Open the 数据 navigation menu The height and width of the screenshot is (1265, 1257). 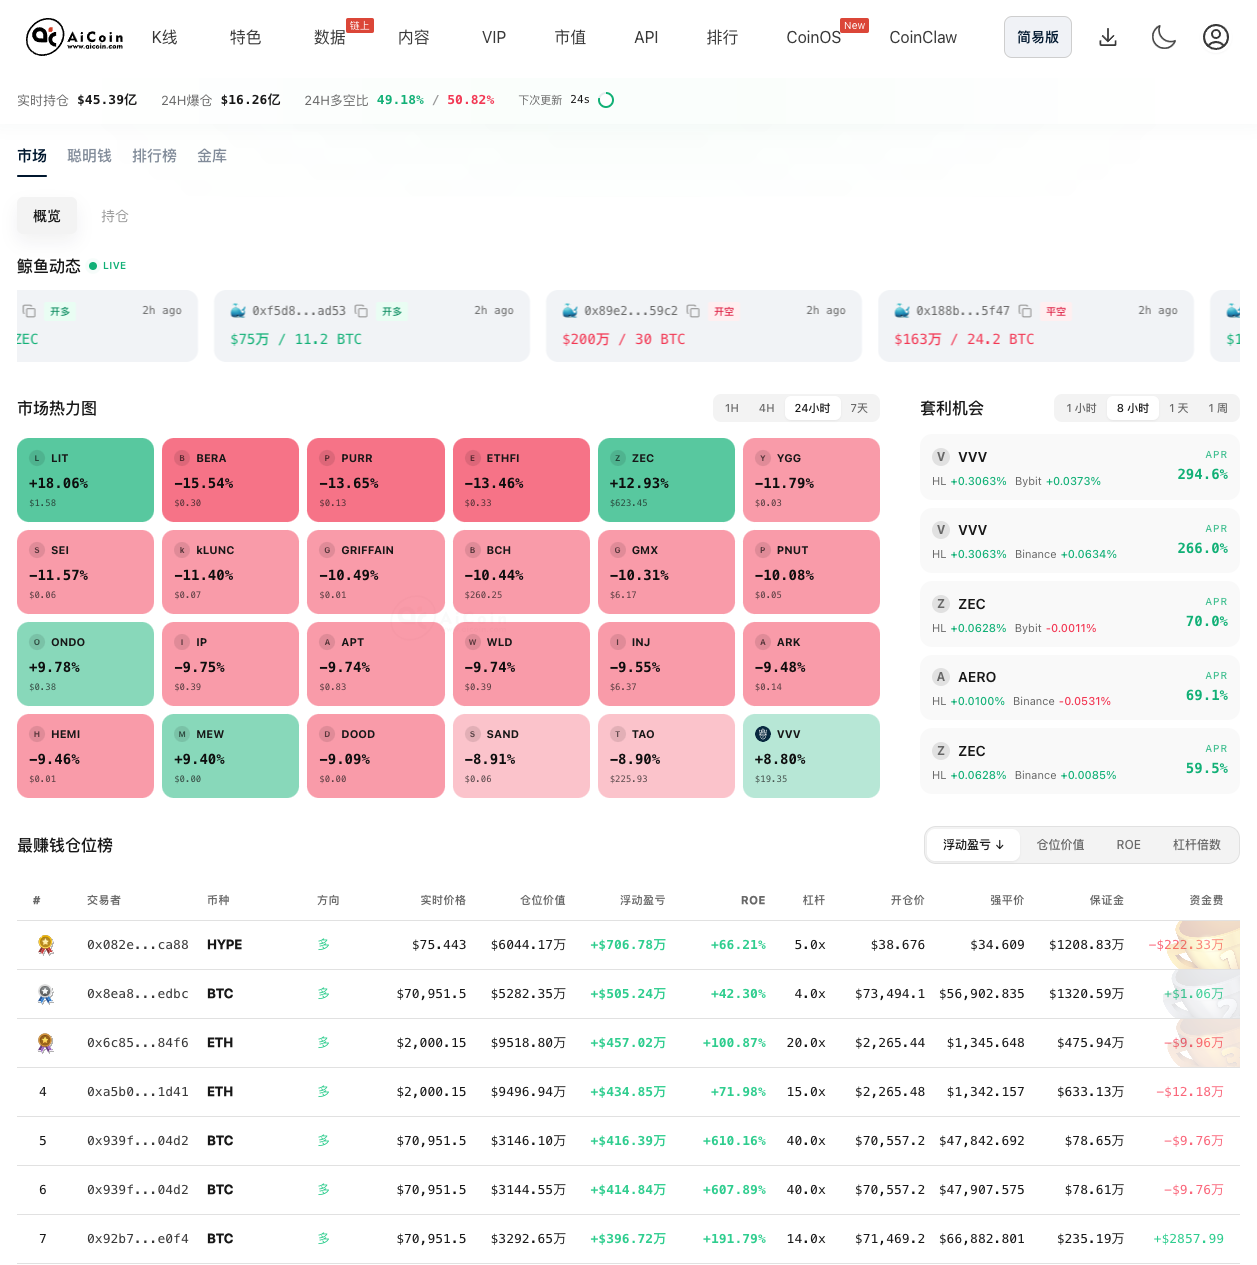pyautogui.click(x=330, y=37)
